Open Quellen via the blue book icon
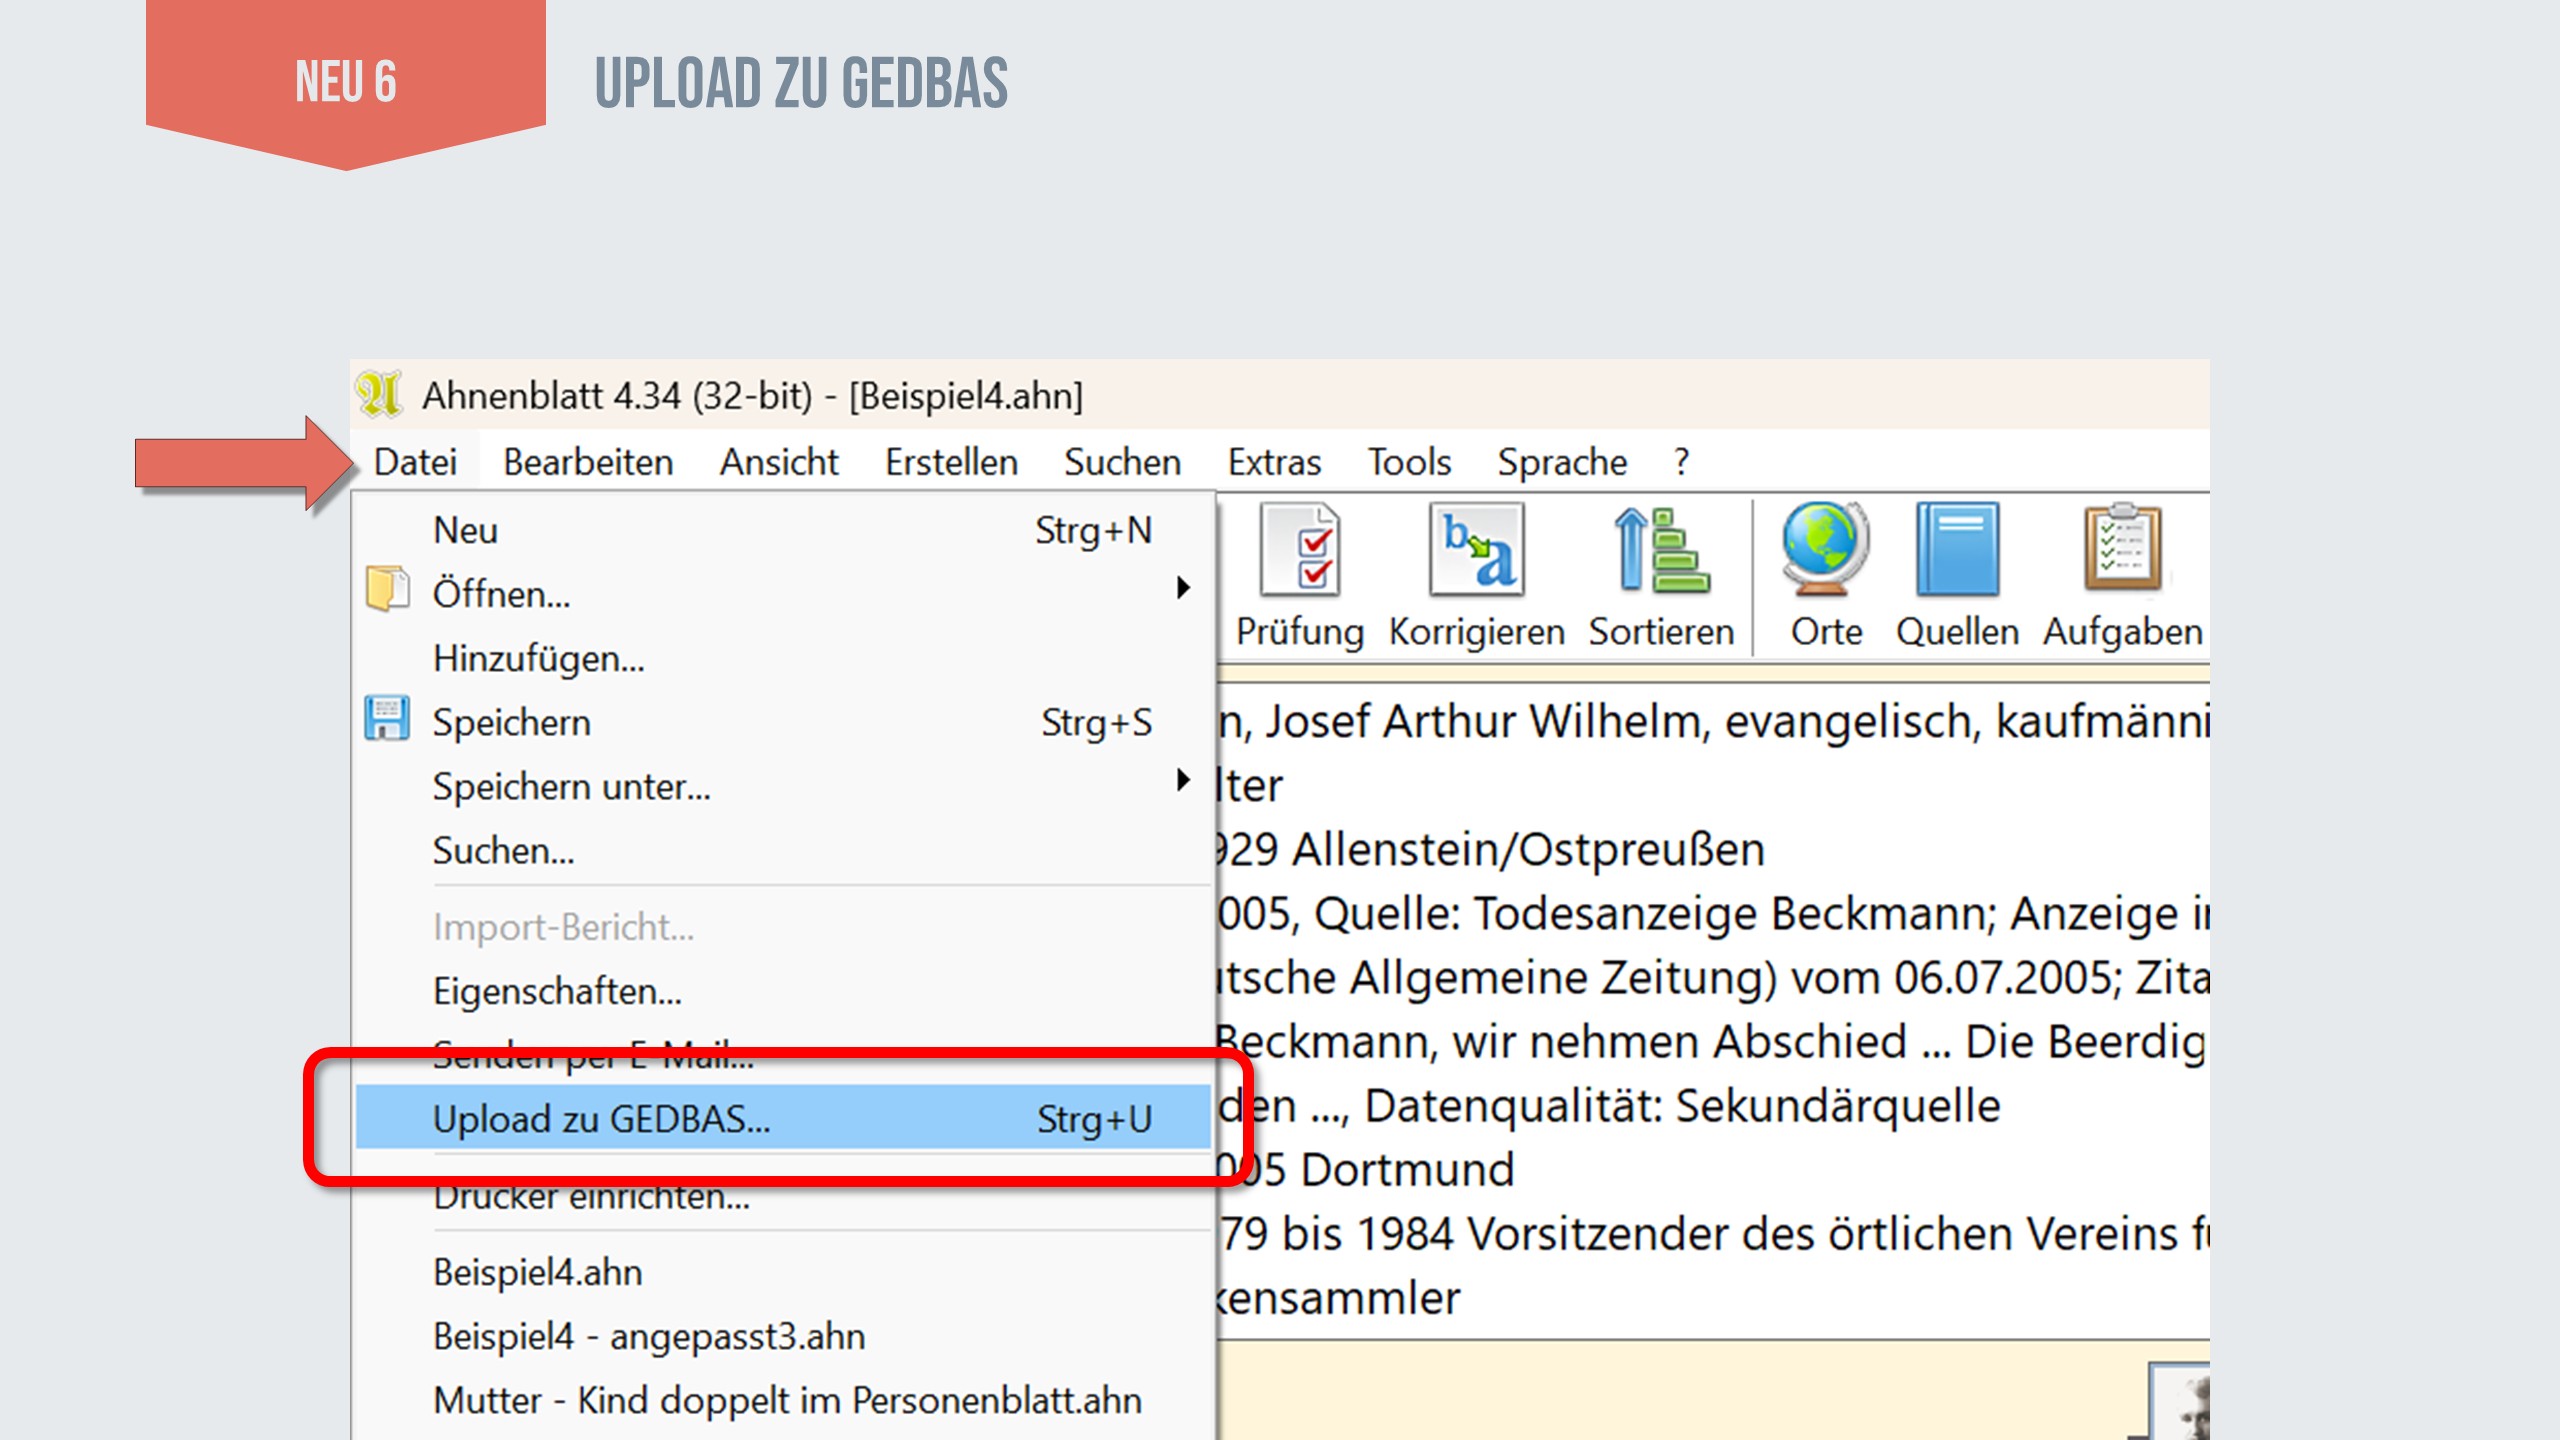 (1957, 551)
